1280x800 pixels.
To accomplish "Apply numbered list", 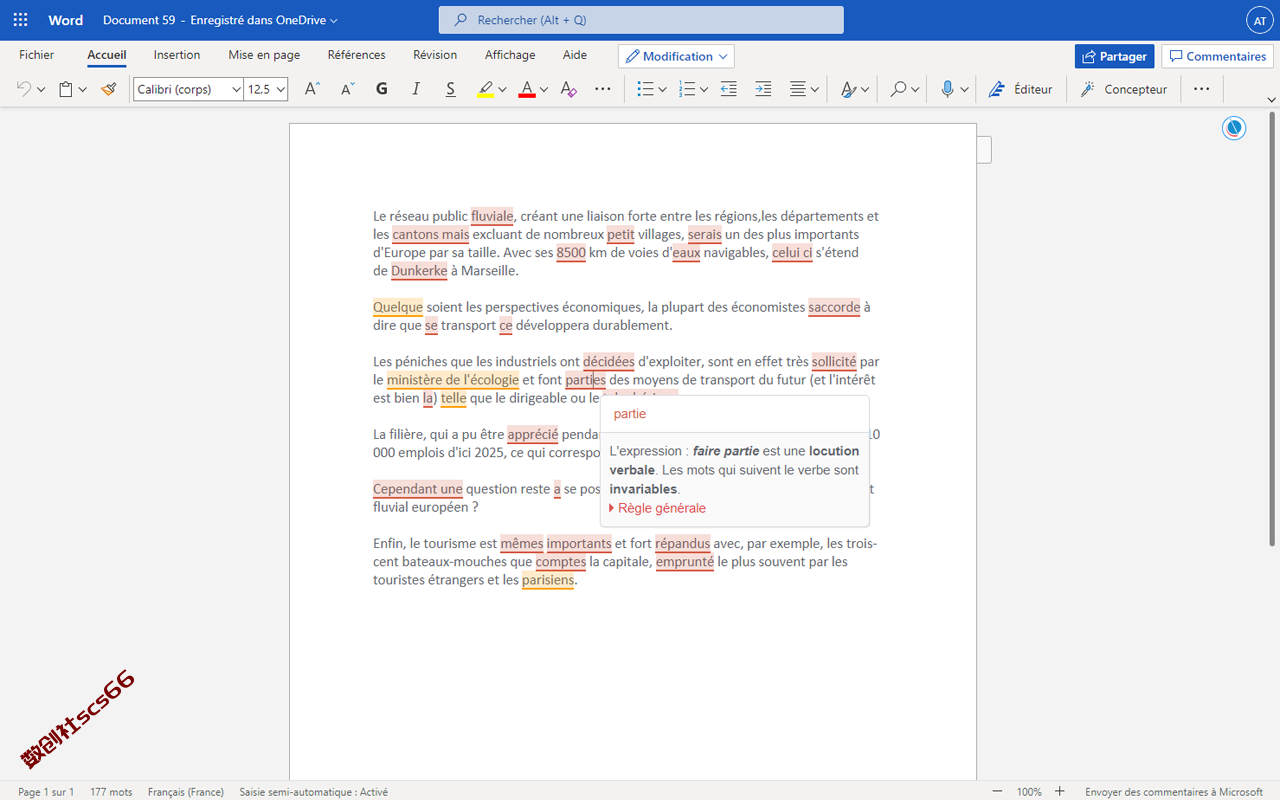I will click(x=687, y=89).
